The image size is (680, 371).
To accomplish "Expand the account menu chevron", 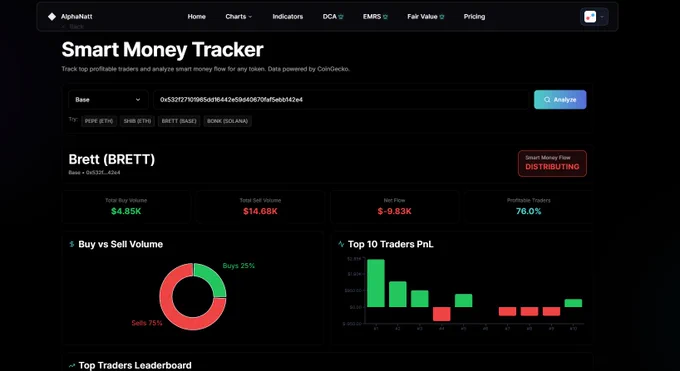I will [x=602, y=17].
